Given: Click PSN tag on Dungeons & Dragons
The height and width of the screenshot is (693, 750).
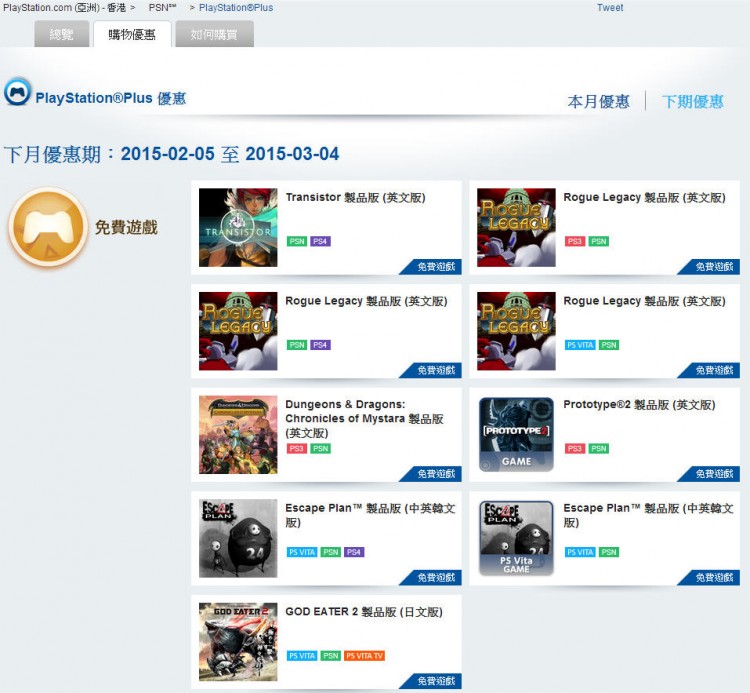Looking at the screenshot, I should 320,449.
